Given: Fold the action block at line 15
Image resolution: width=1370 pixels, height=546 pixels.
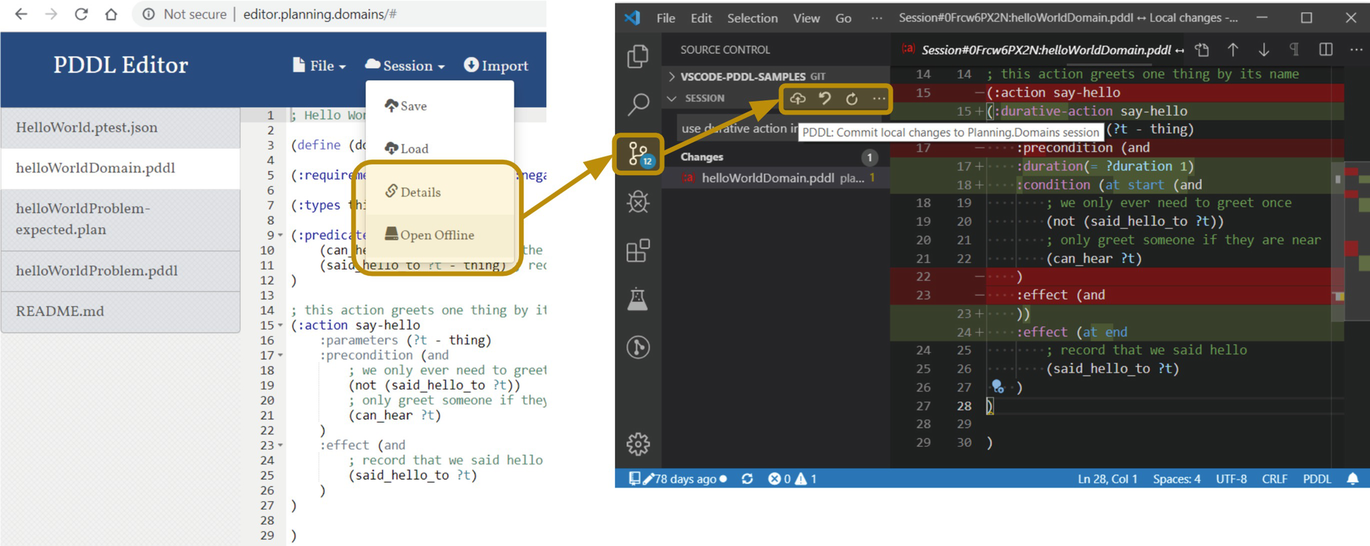Looking at the screenshot, I should pyautogui.click(x=282, y=326).
